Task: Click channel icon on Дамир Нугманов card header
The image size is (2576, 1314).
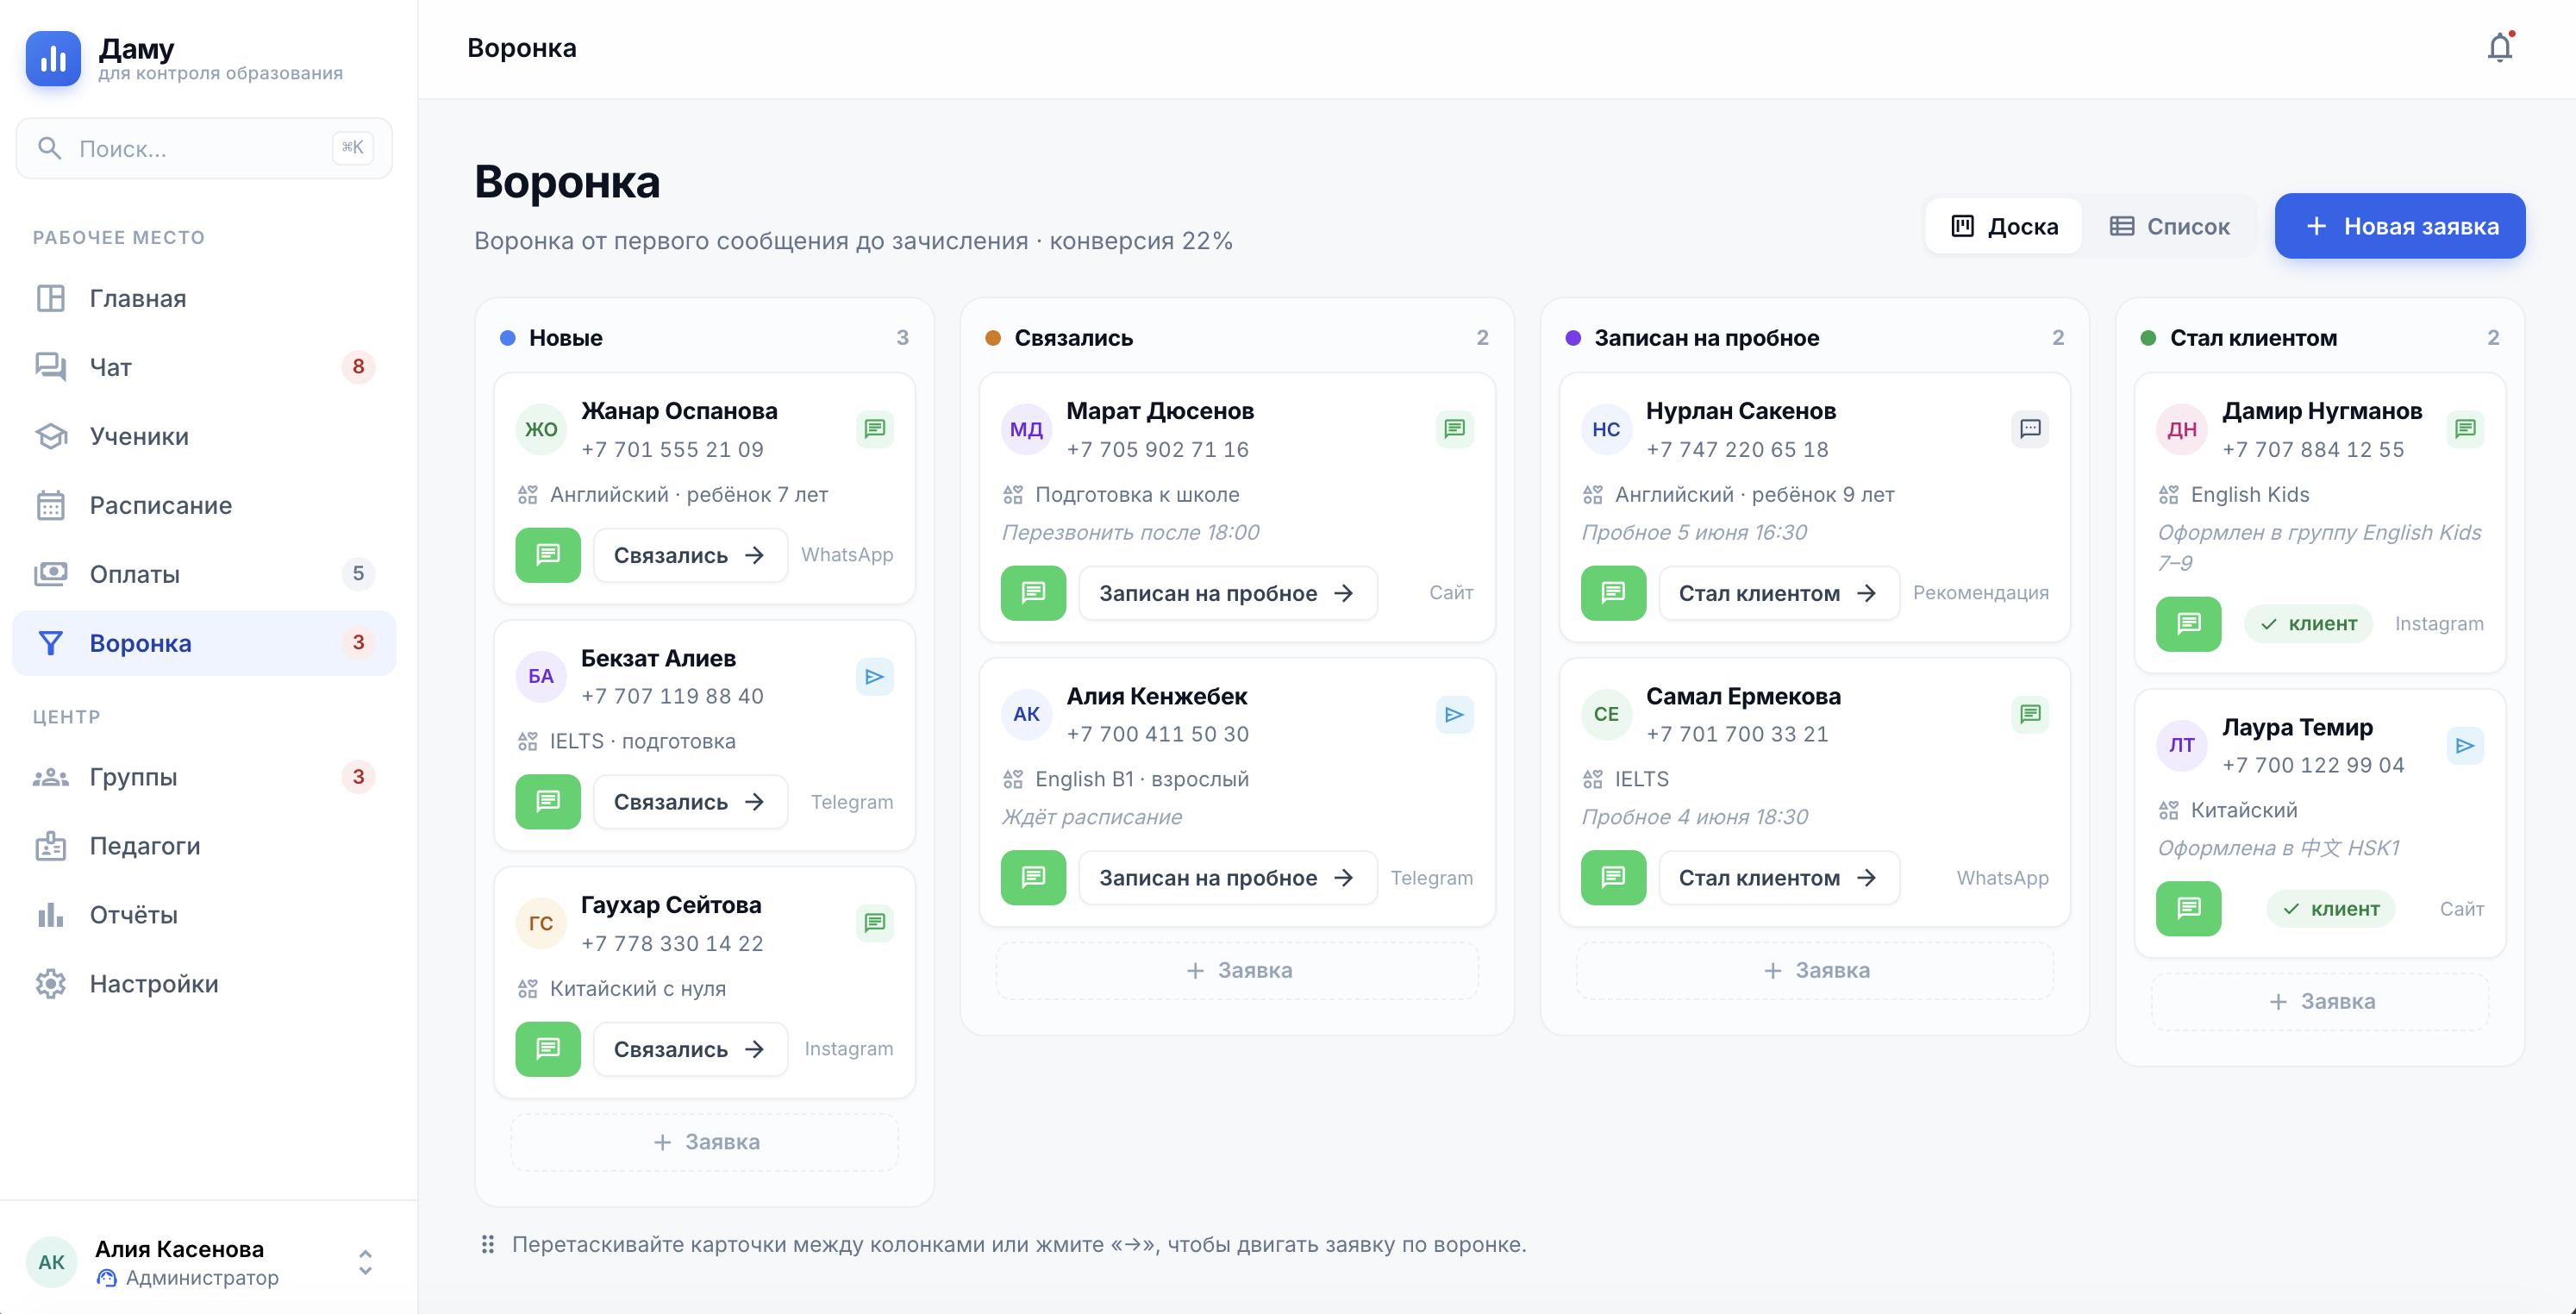Action: (x=2465, y=429)
